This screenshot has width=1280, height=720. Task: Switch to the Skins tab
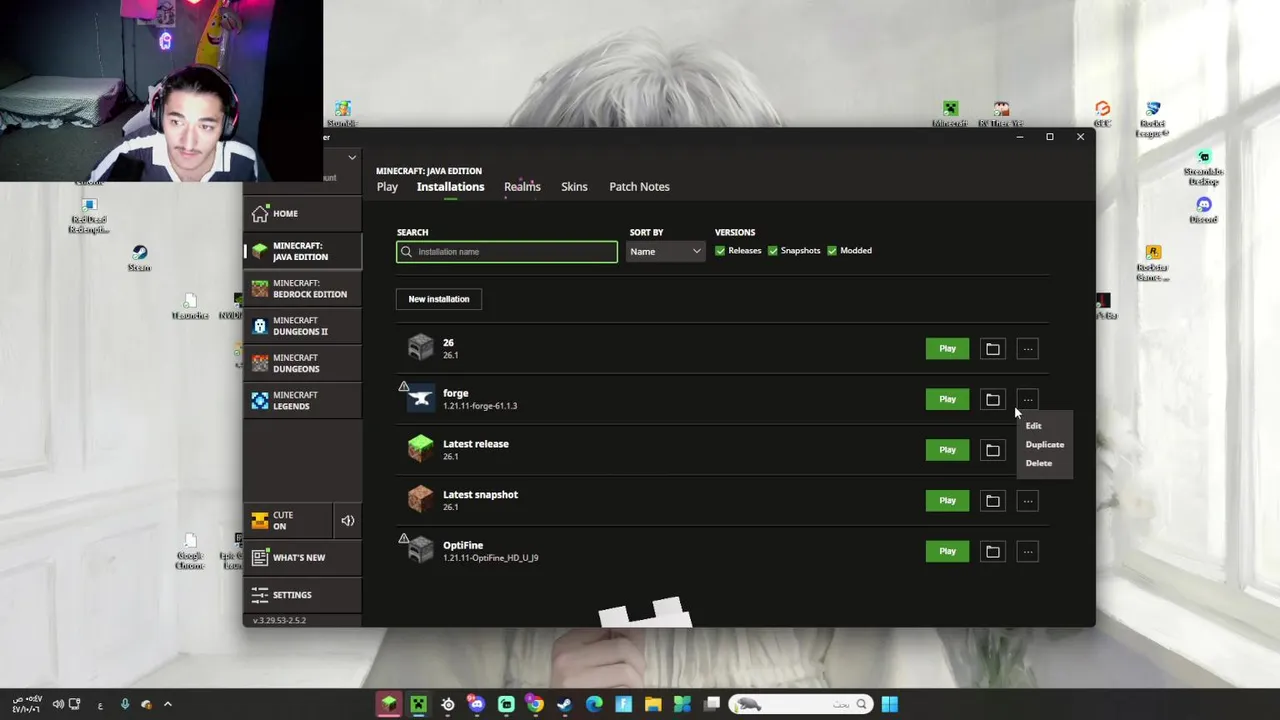tap(574, 187)
